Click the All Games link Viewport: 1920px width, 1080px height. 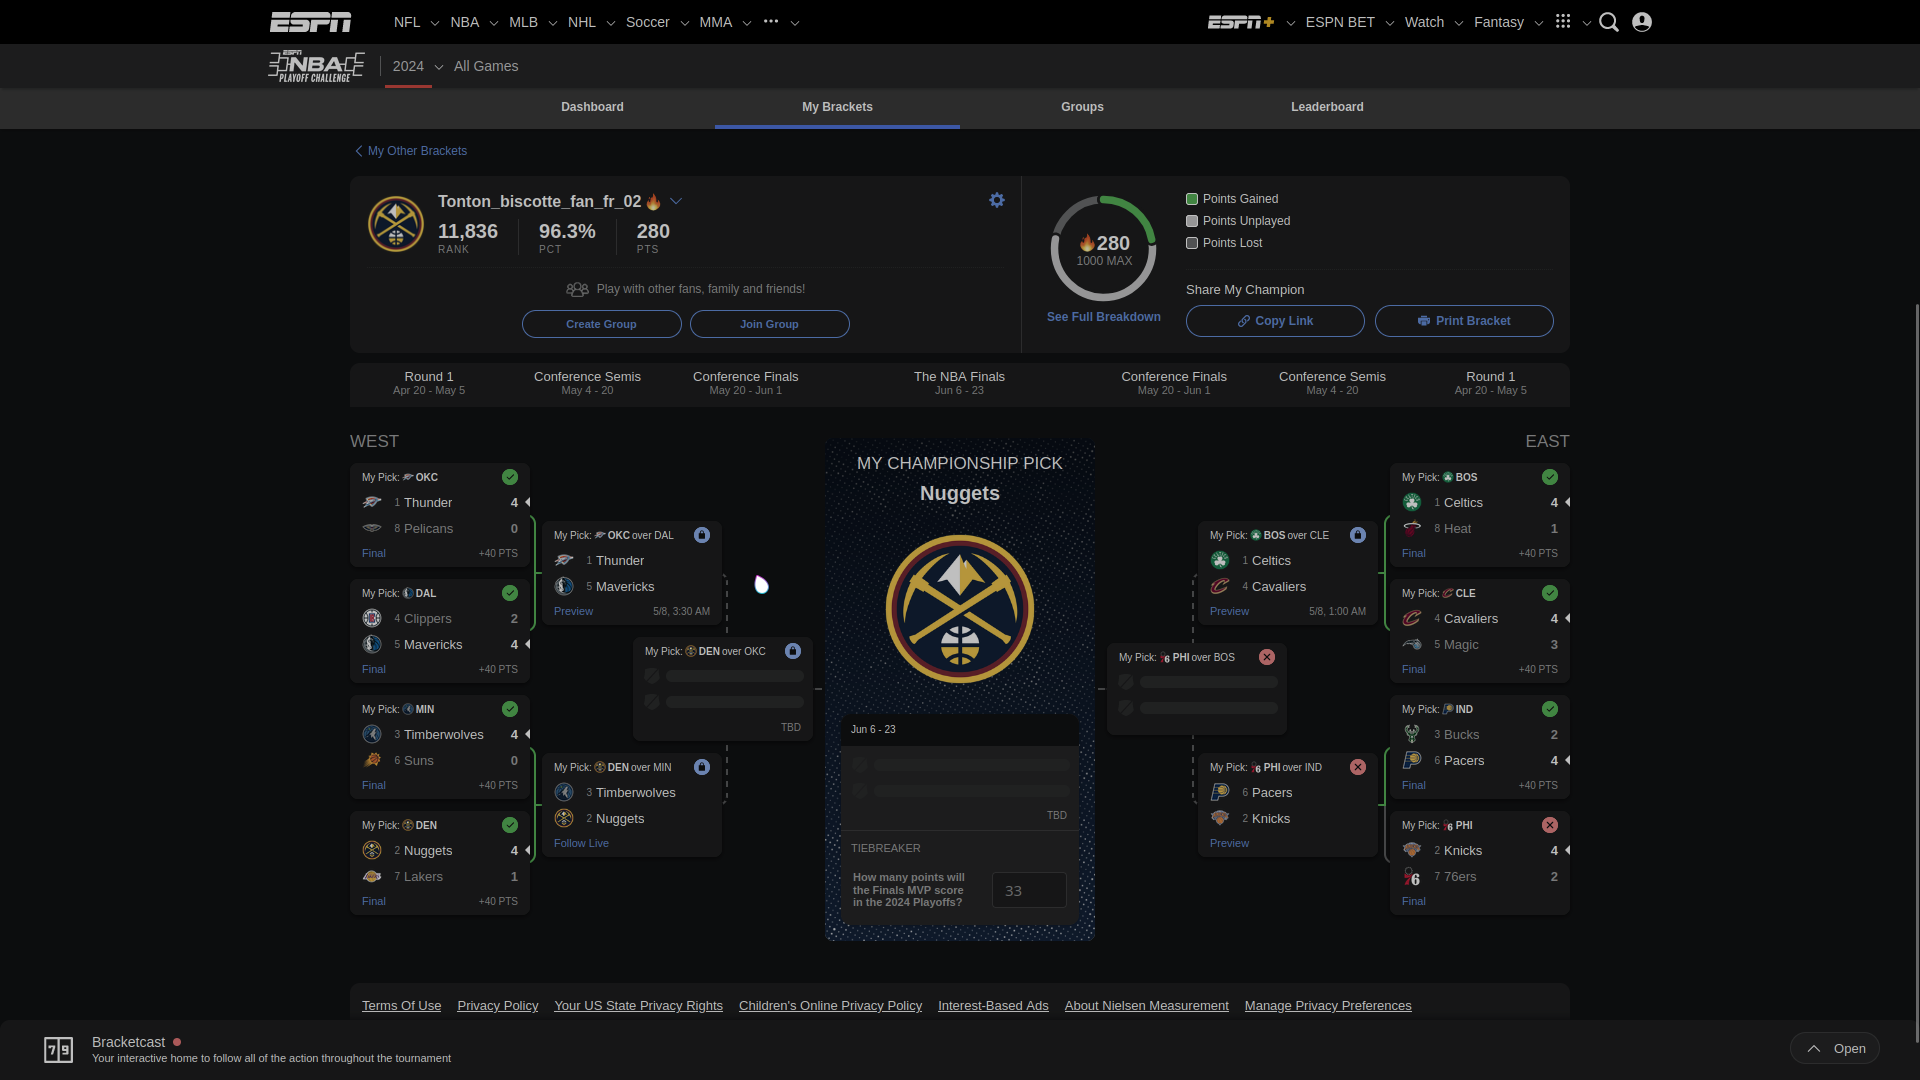tap(486, 66)
